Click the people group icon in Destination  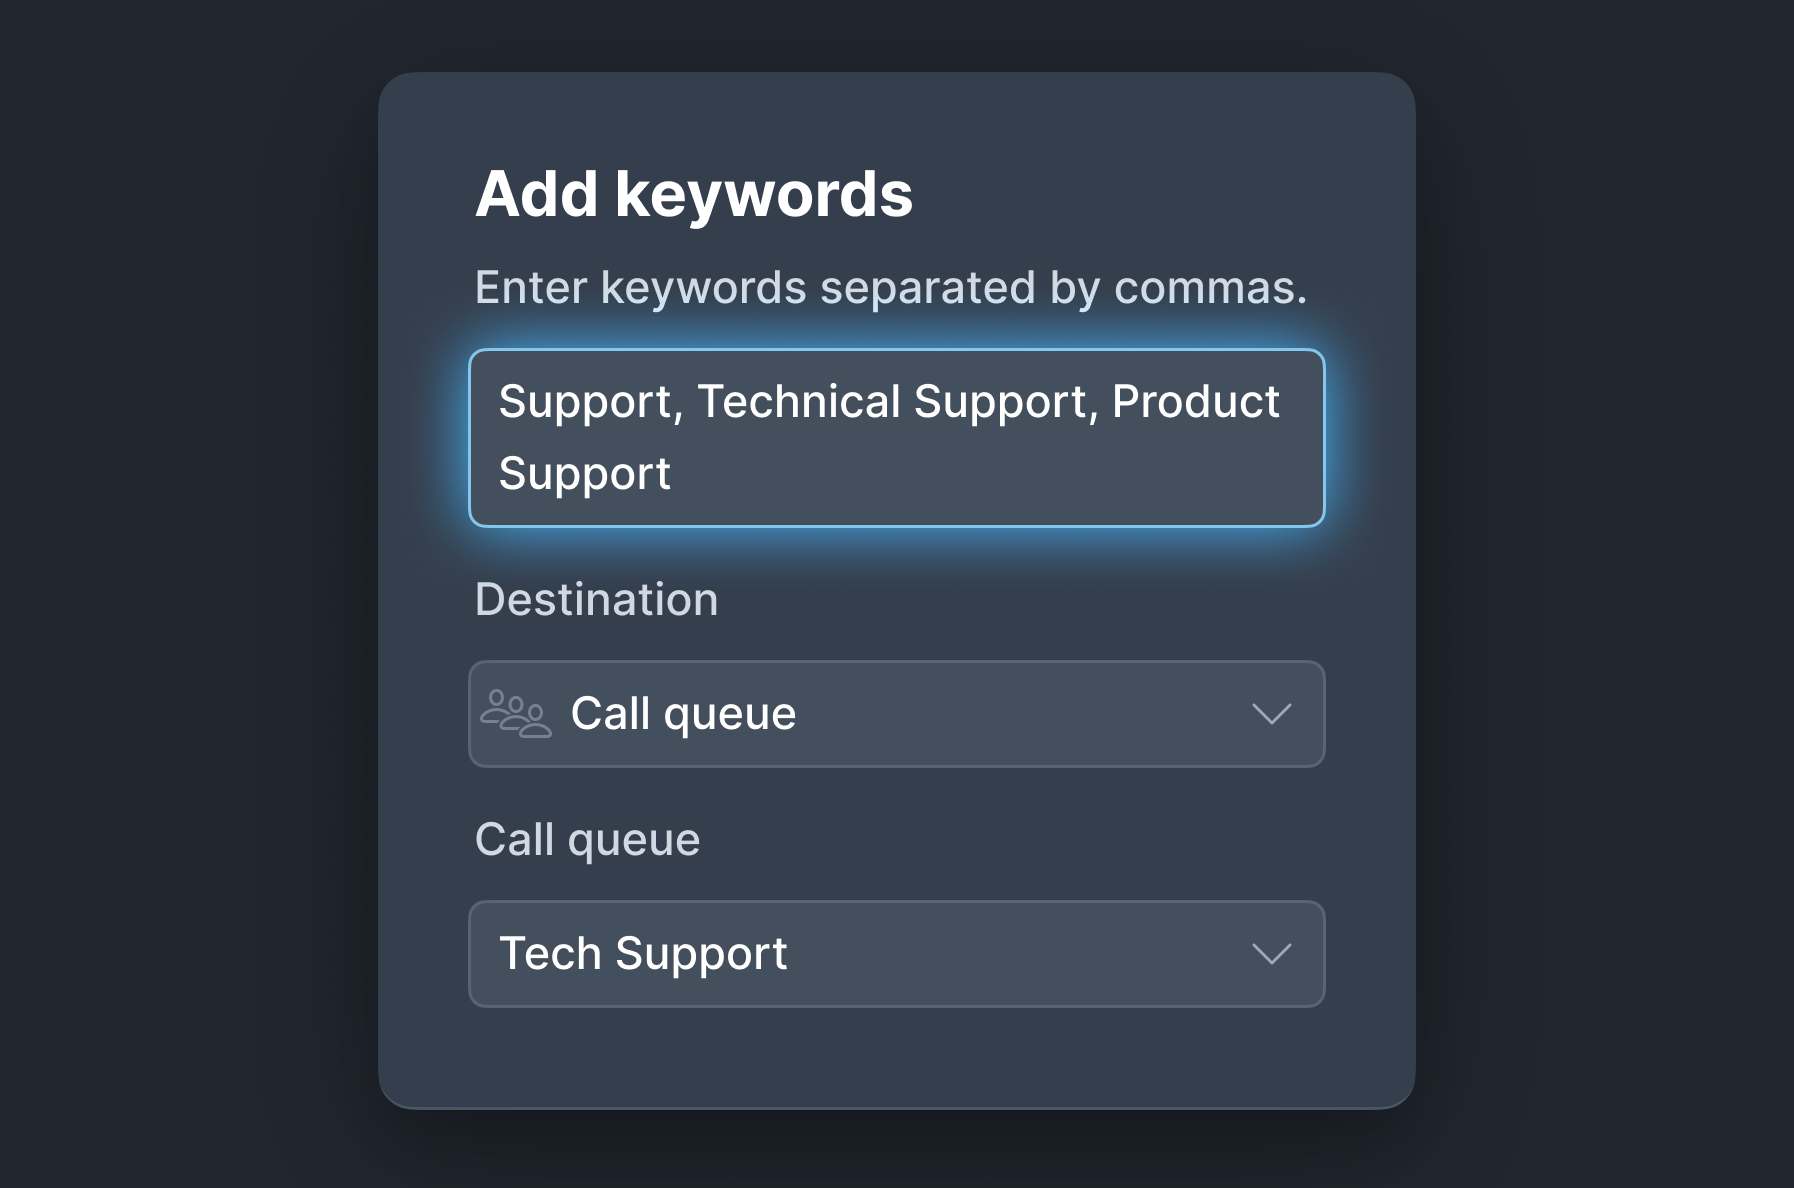click(515, 714)
